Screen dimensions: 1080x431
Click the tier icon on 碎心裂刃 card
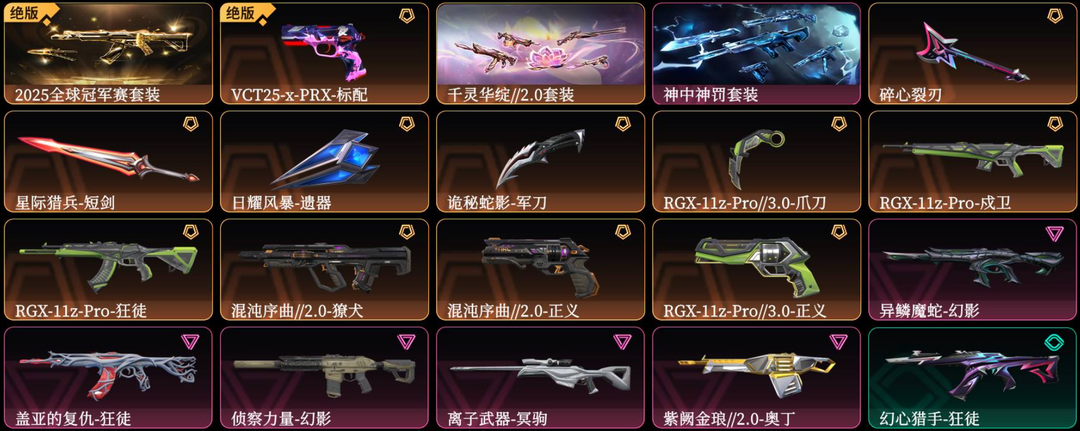click(x=1054, y=16)
